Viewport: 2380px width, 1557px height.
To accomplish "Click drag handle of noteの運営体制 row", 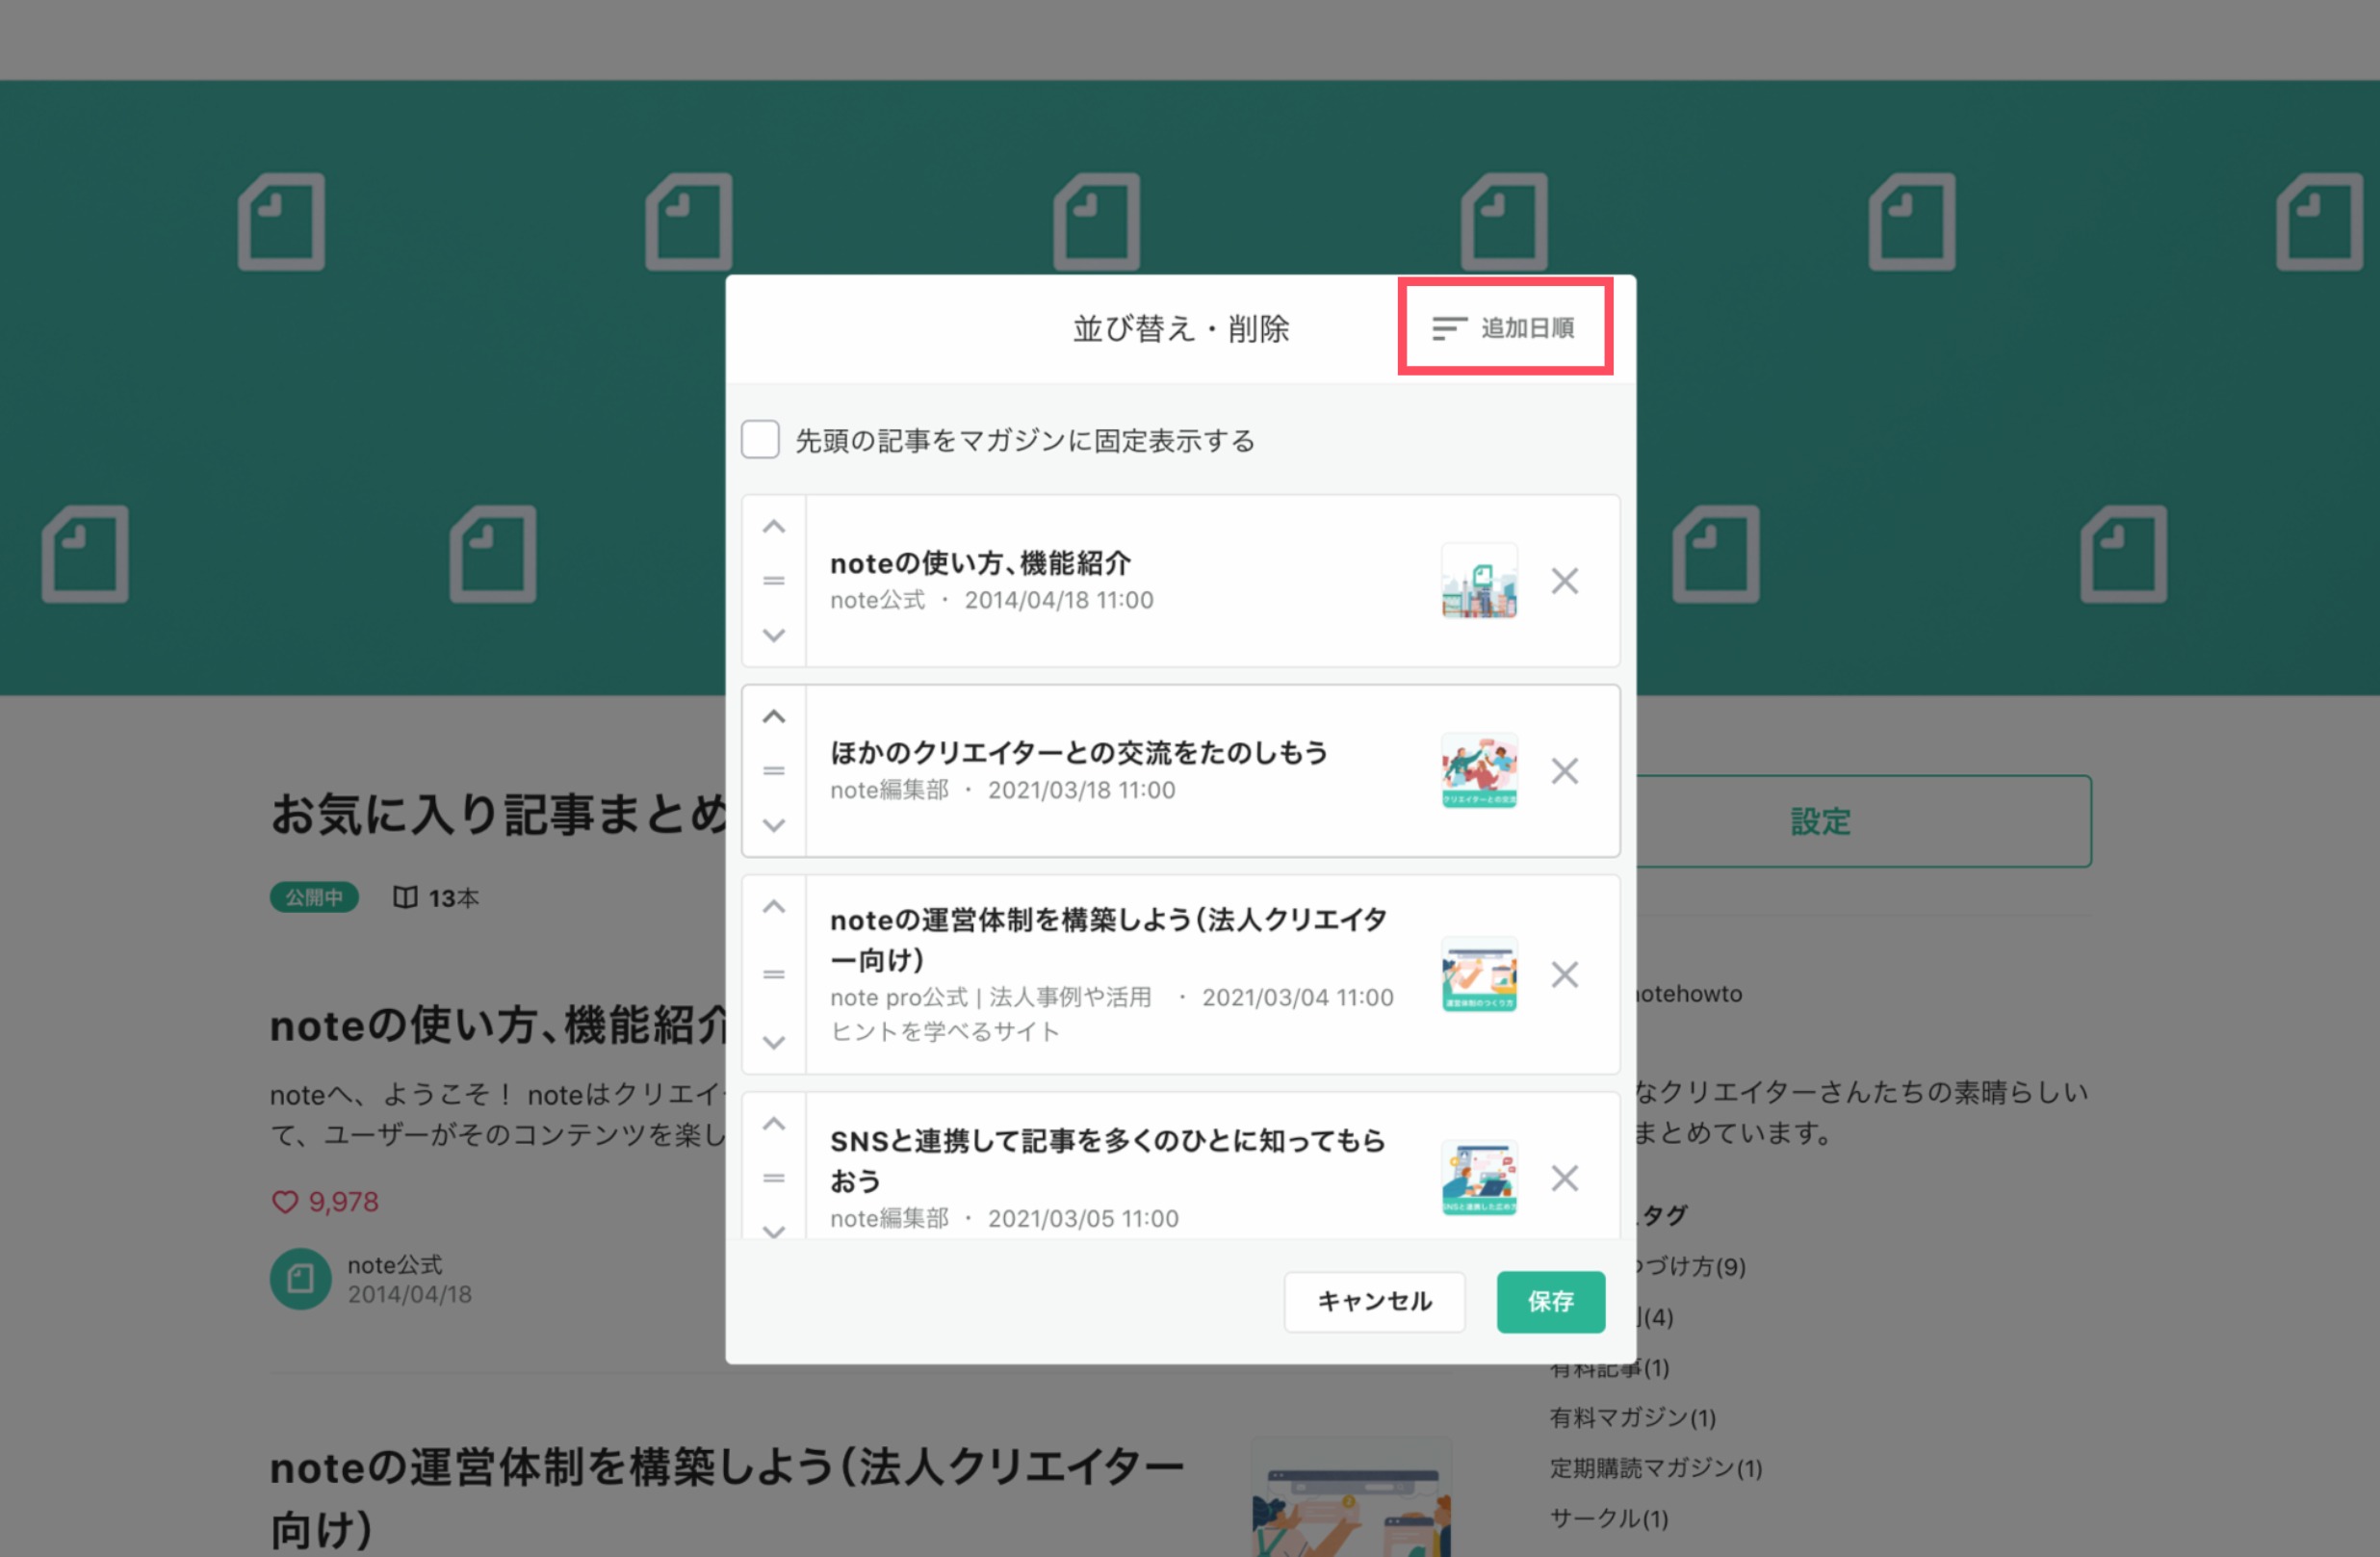I will tap(774, 975).
